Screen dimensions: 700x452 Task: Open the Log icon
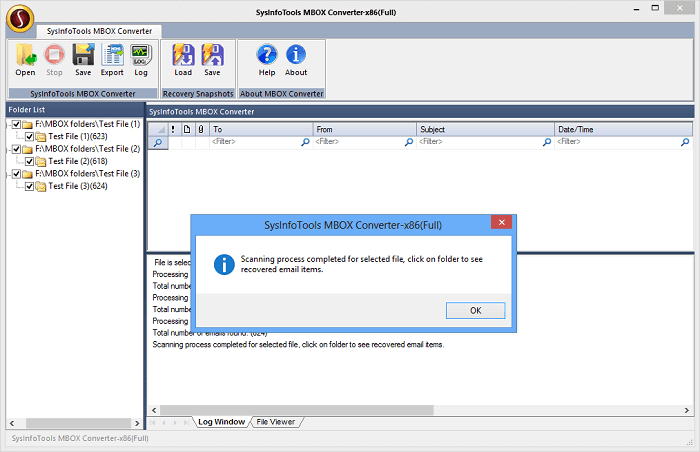(141, 60)
